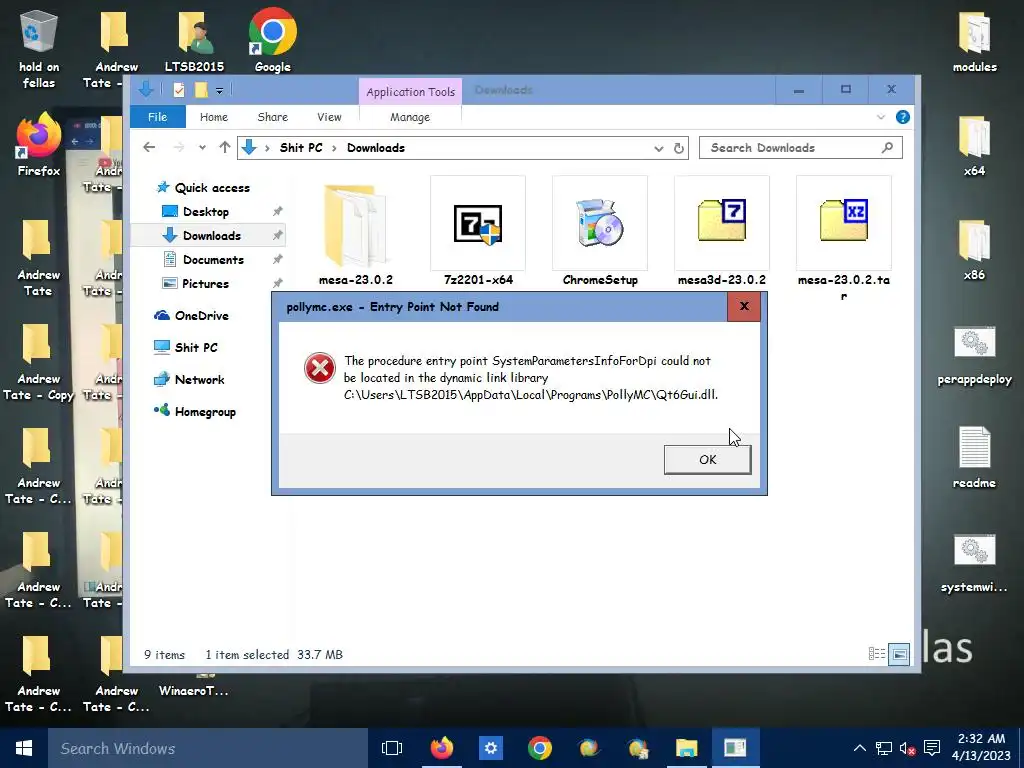This screenshot has width=1024, height=768.
Task: Click Shit PC in the address bar
Action: click(301, 148)
